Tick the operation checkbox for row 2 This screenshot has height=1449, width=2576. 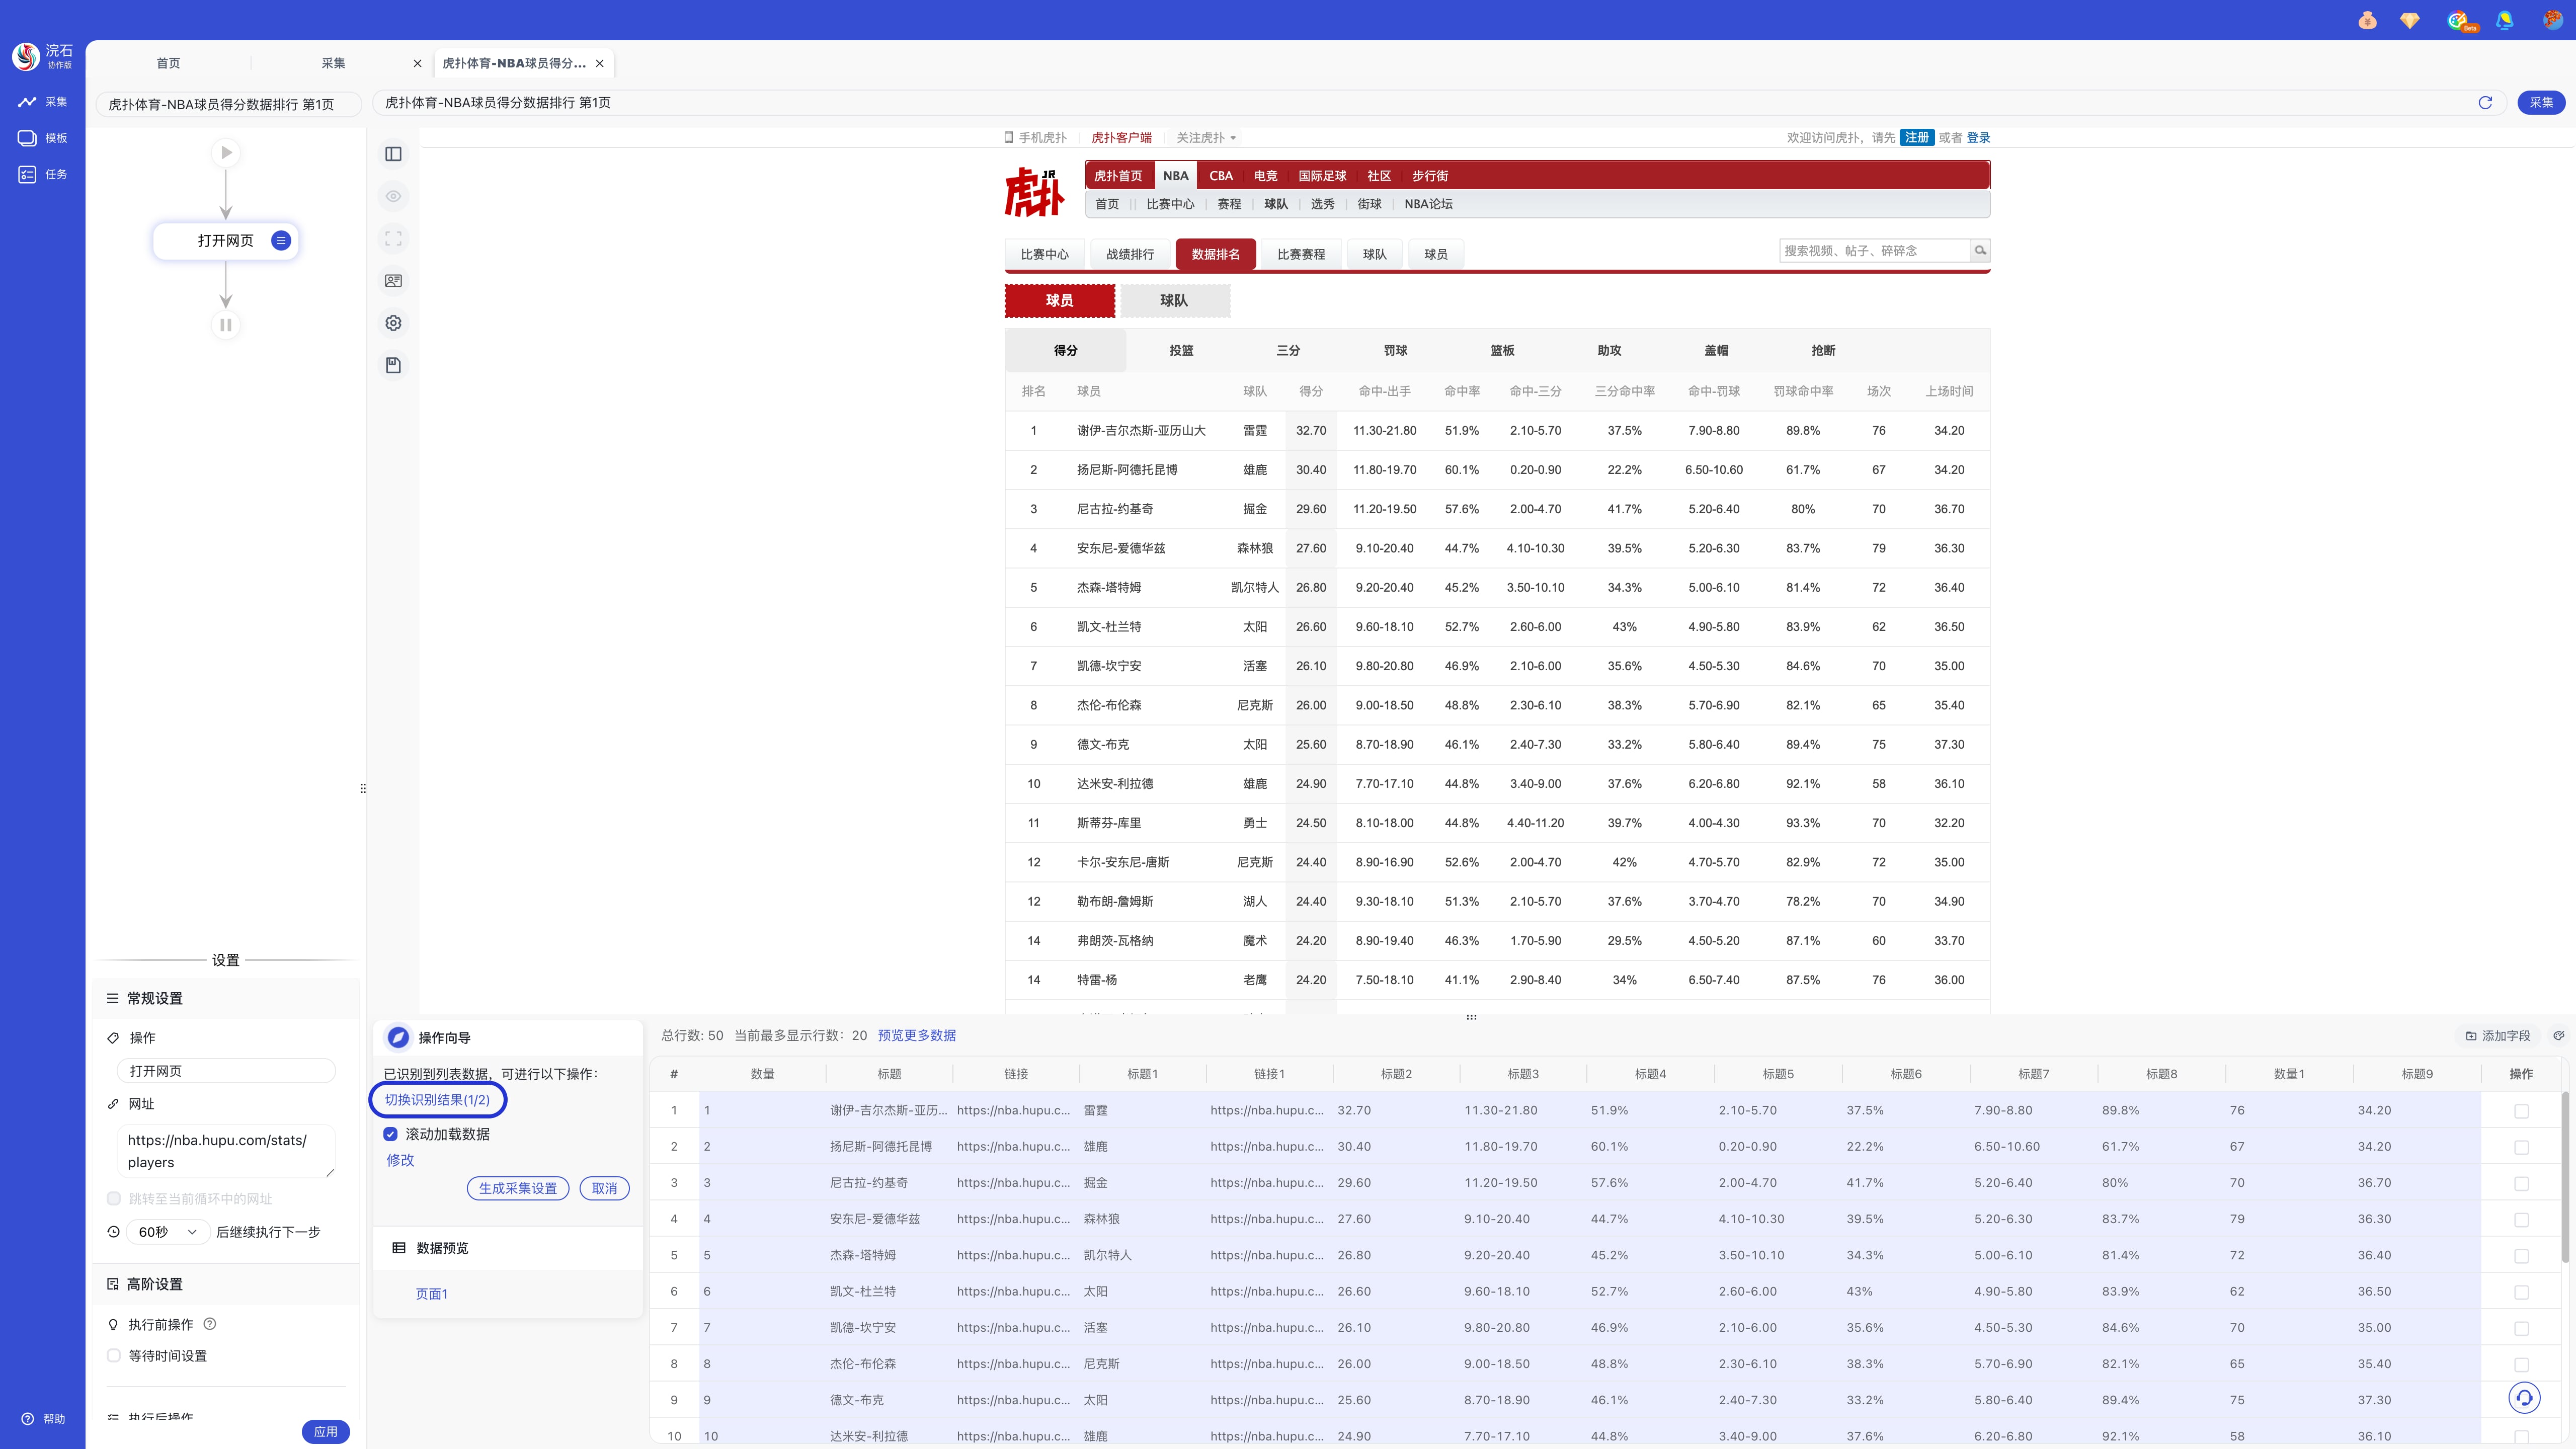pyautogui.click(x=2521, y=1147)
